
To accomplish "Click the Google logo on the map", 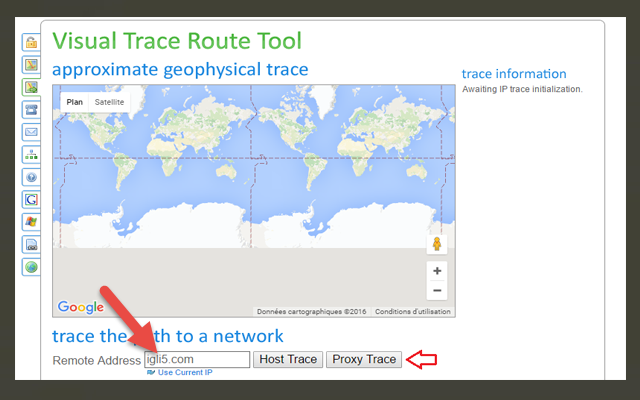I will [x=81, y=307].
